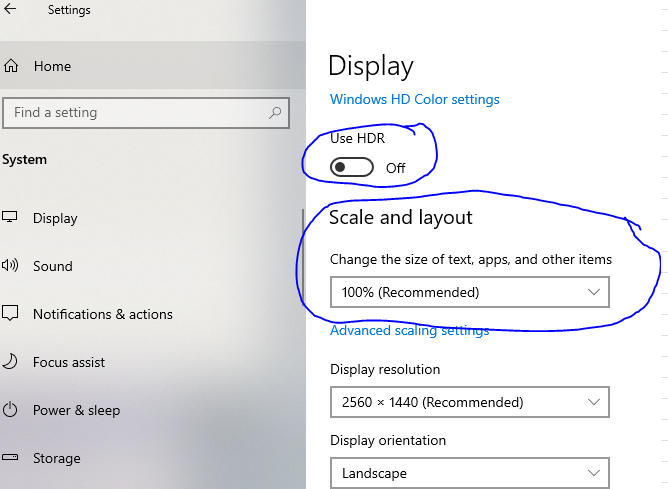Open the 100% (Recommended) scale dropdown
This screenshot has width=668, height=489.
[469, 292]
